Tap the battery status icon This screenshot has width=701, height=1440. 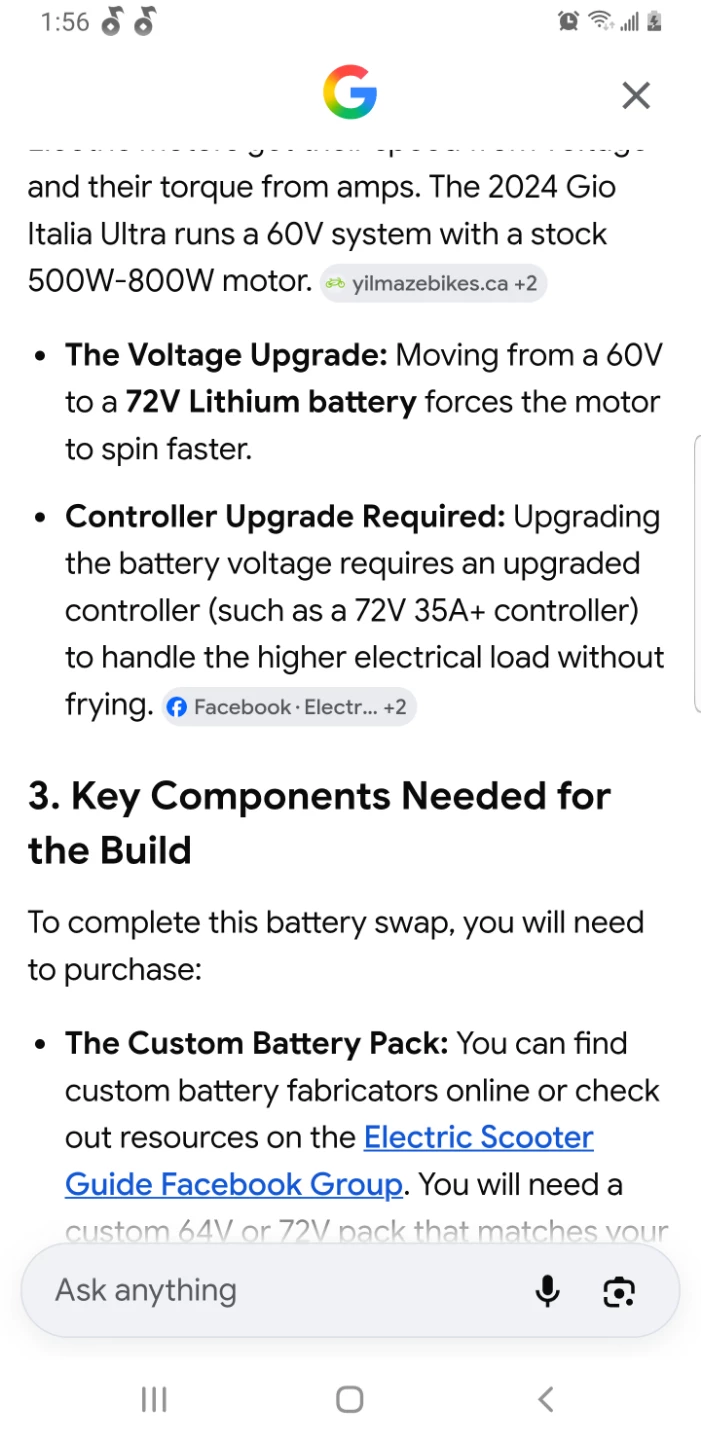pos(655,21)
